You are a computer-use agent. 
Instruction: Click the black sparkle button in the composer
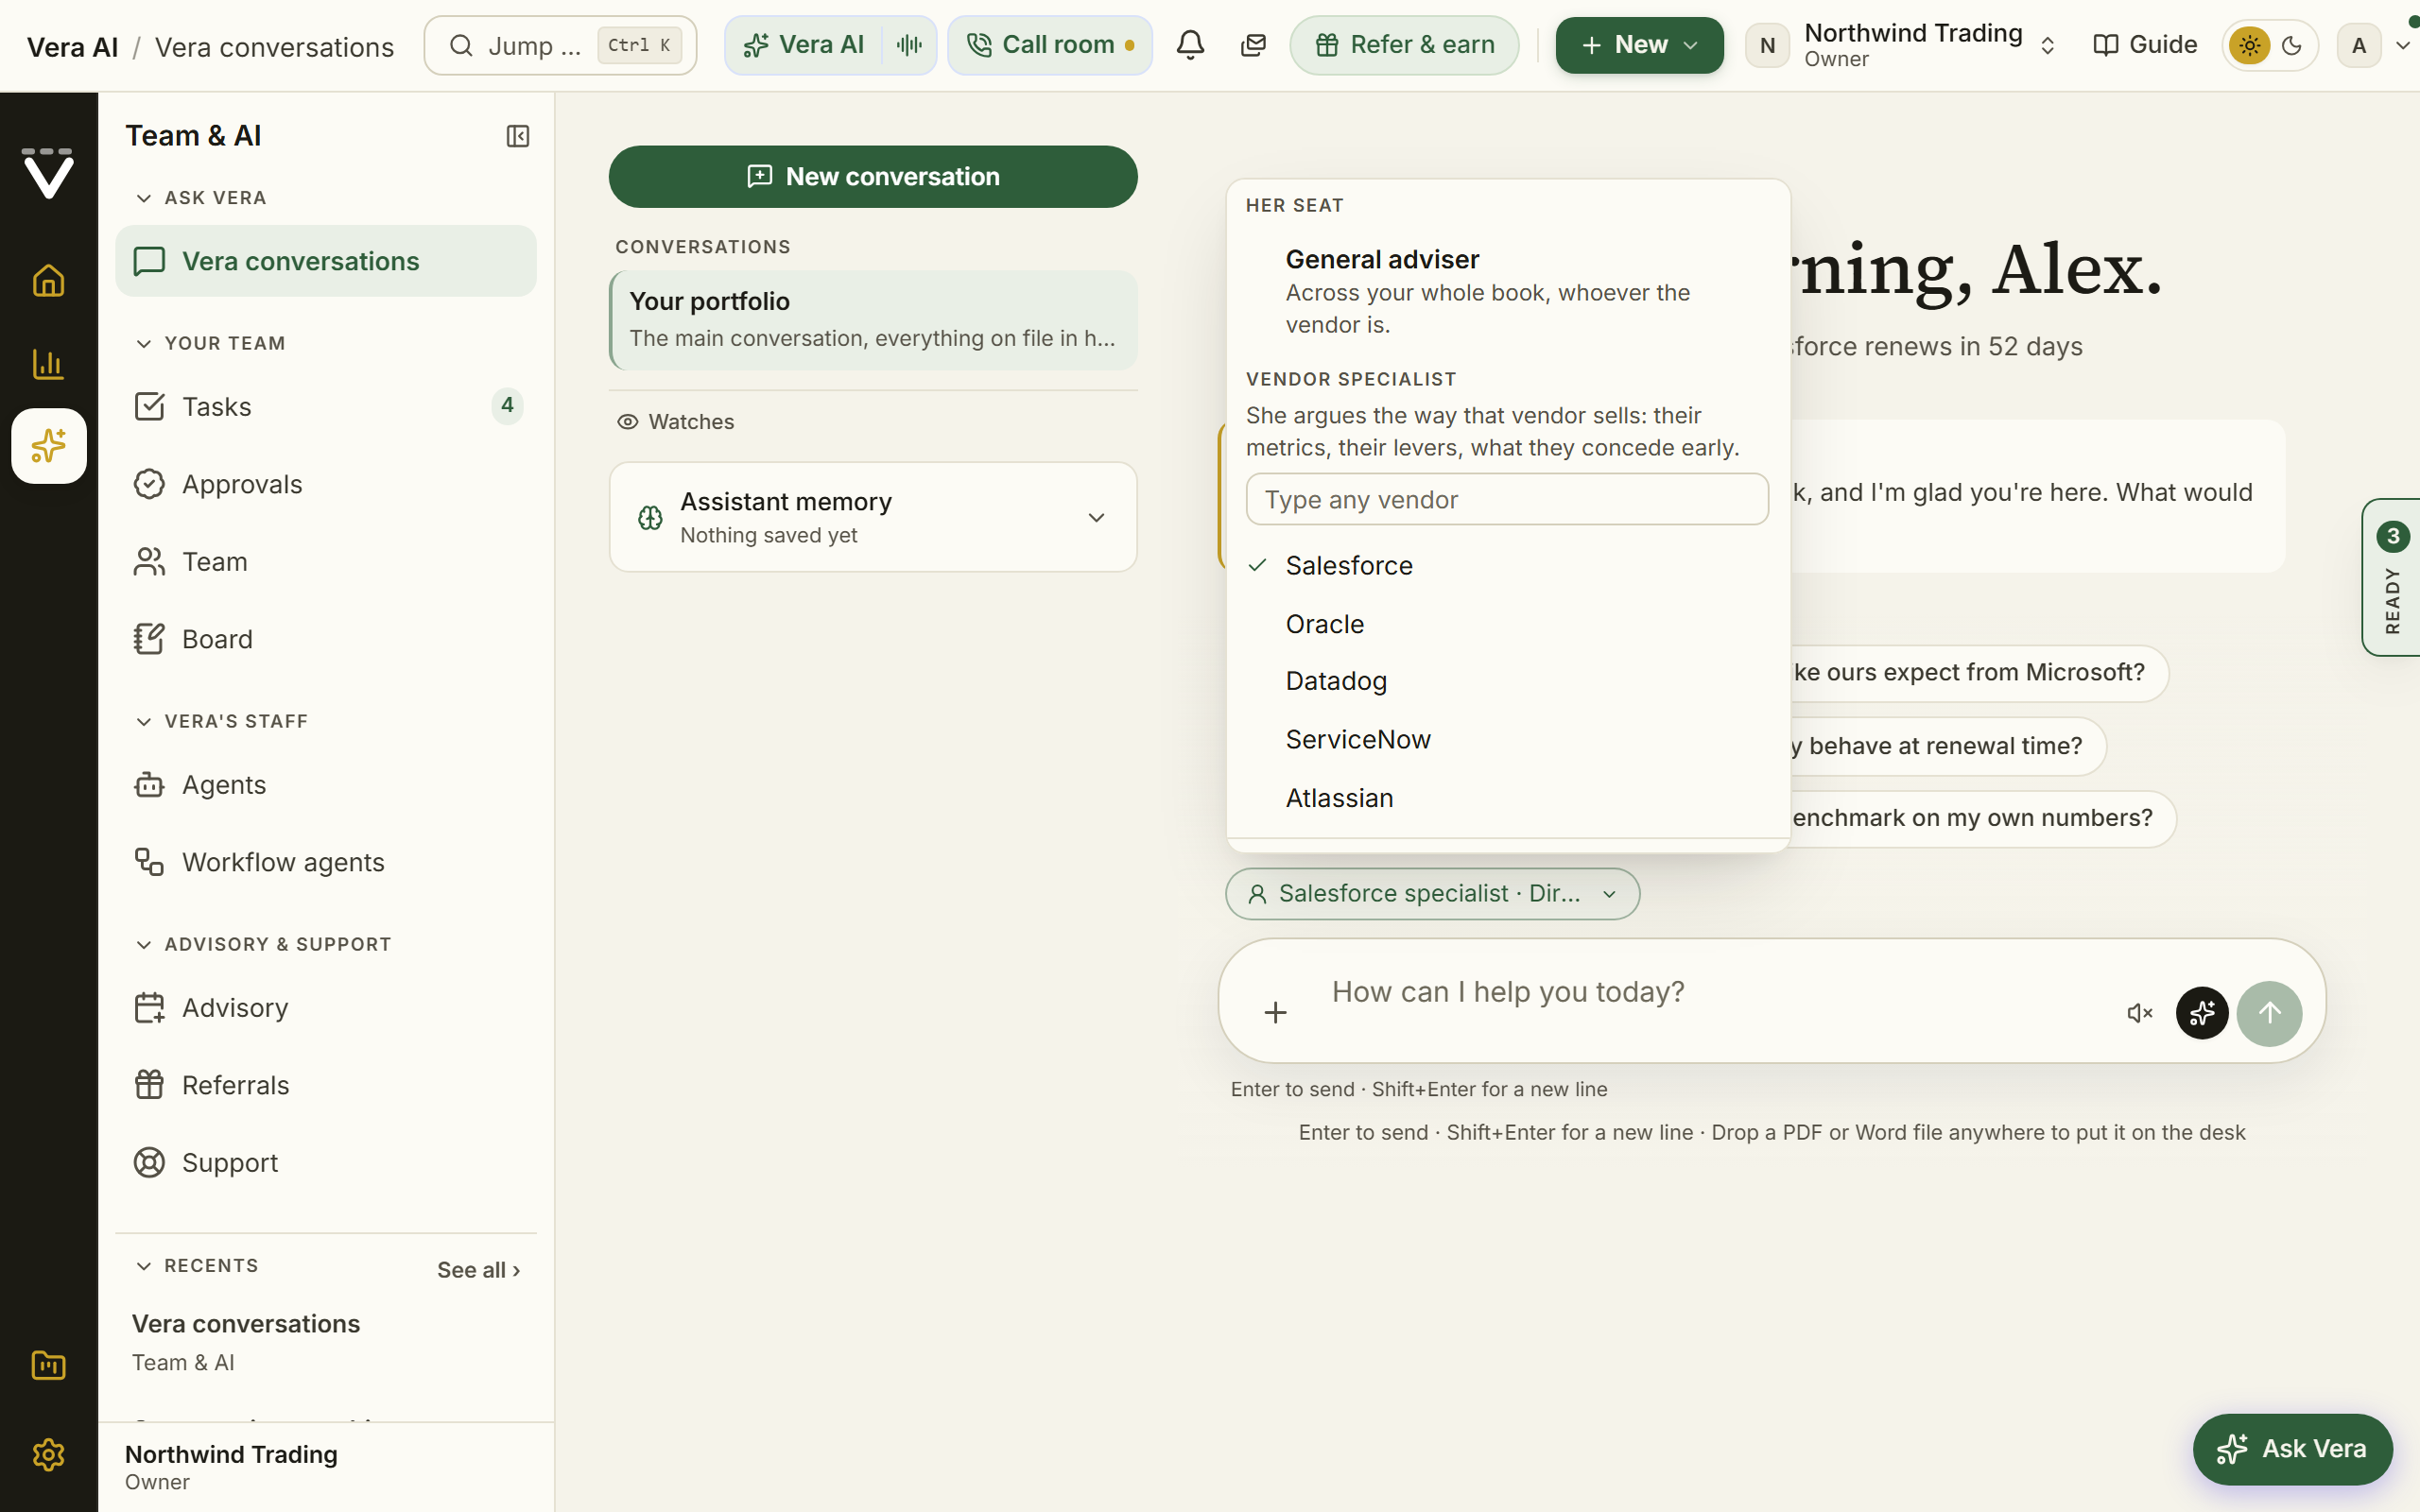click(x=2202, y=1013)
